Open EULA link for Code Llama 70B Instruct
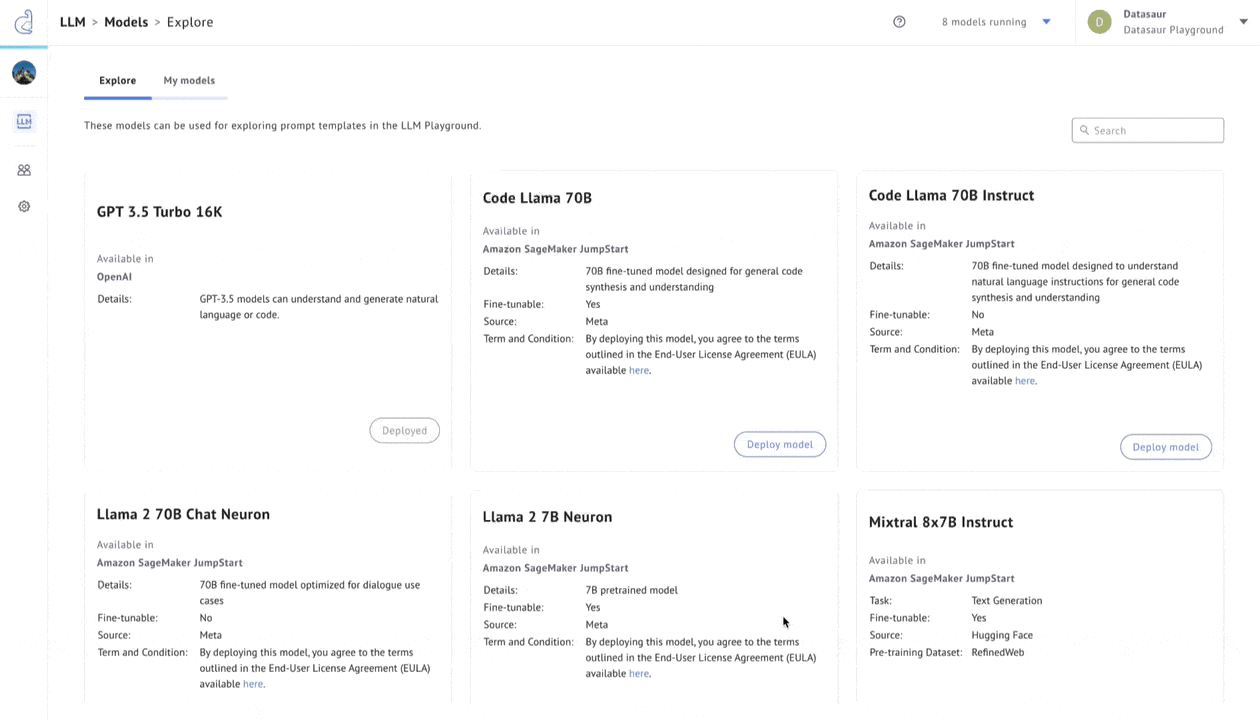This screenshot has width=1260, height=720. pyautogui.click(x=1024, y=381)
